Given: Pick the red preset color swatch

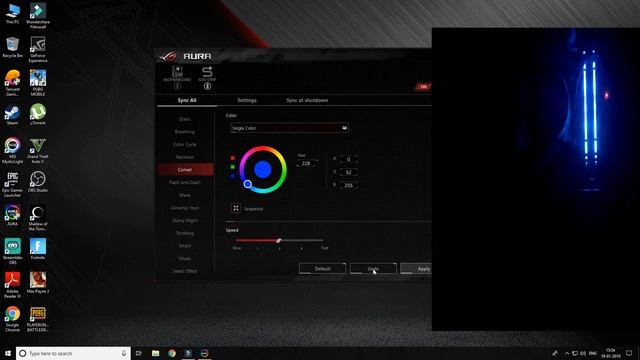Looking at the screenshot, I should point(233,158).
